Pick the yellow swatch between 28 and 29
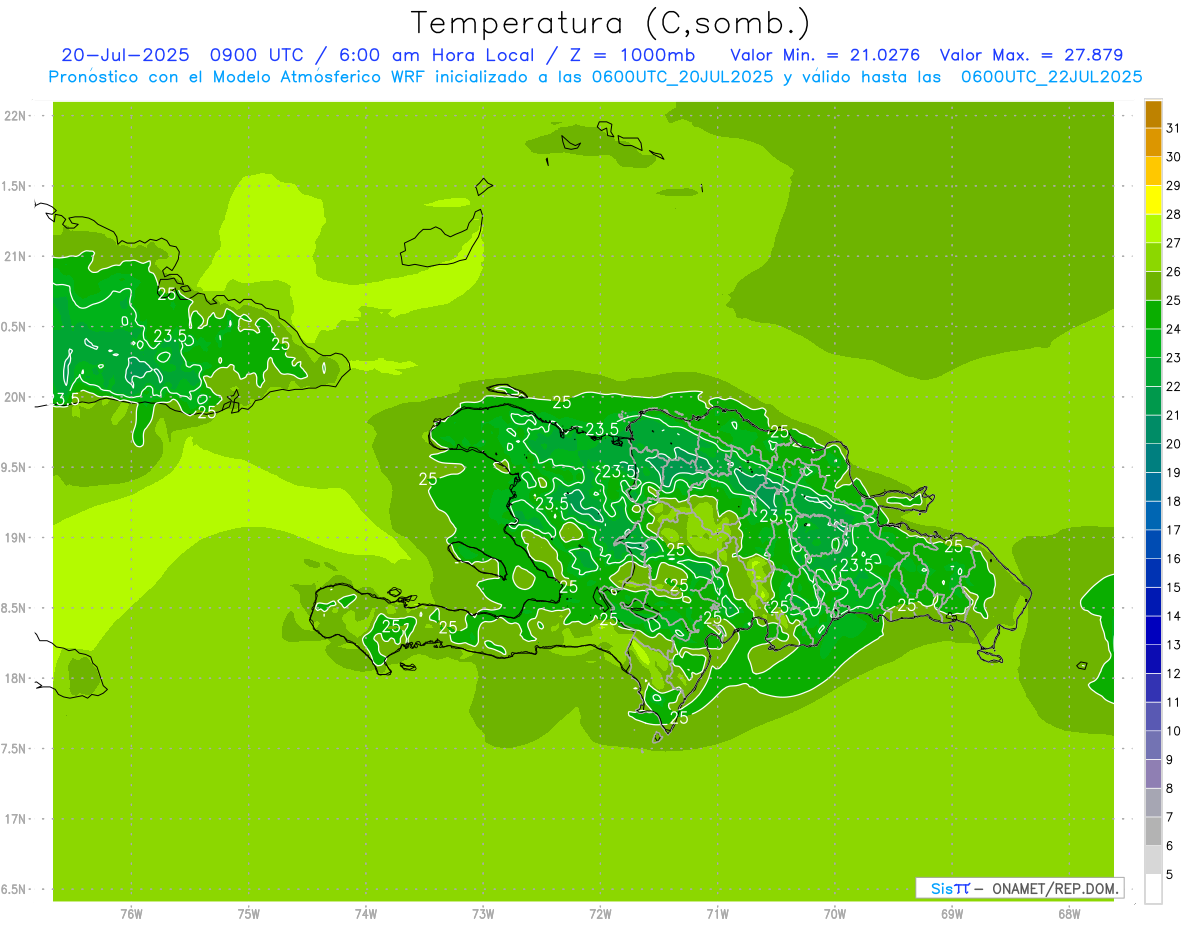1200x927 pixels. 1153,200
